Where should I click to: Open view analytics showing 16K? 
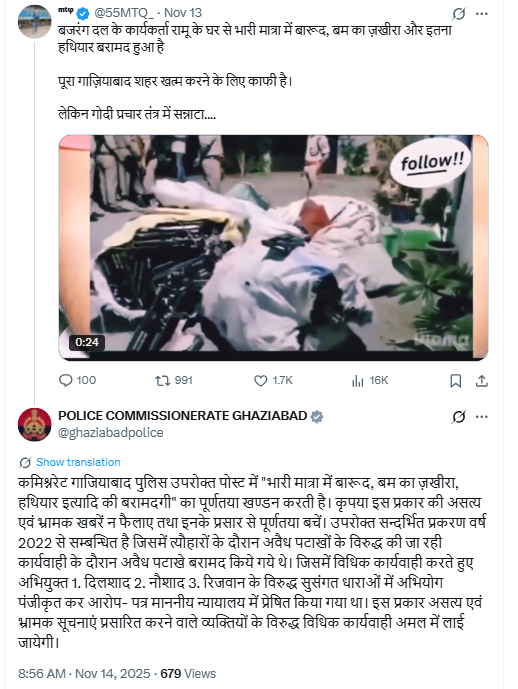coord(370,381)
